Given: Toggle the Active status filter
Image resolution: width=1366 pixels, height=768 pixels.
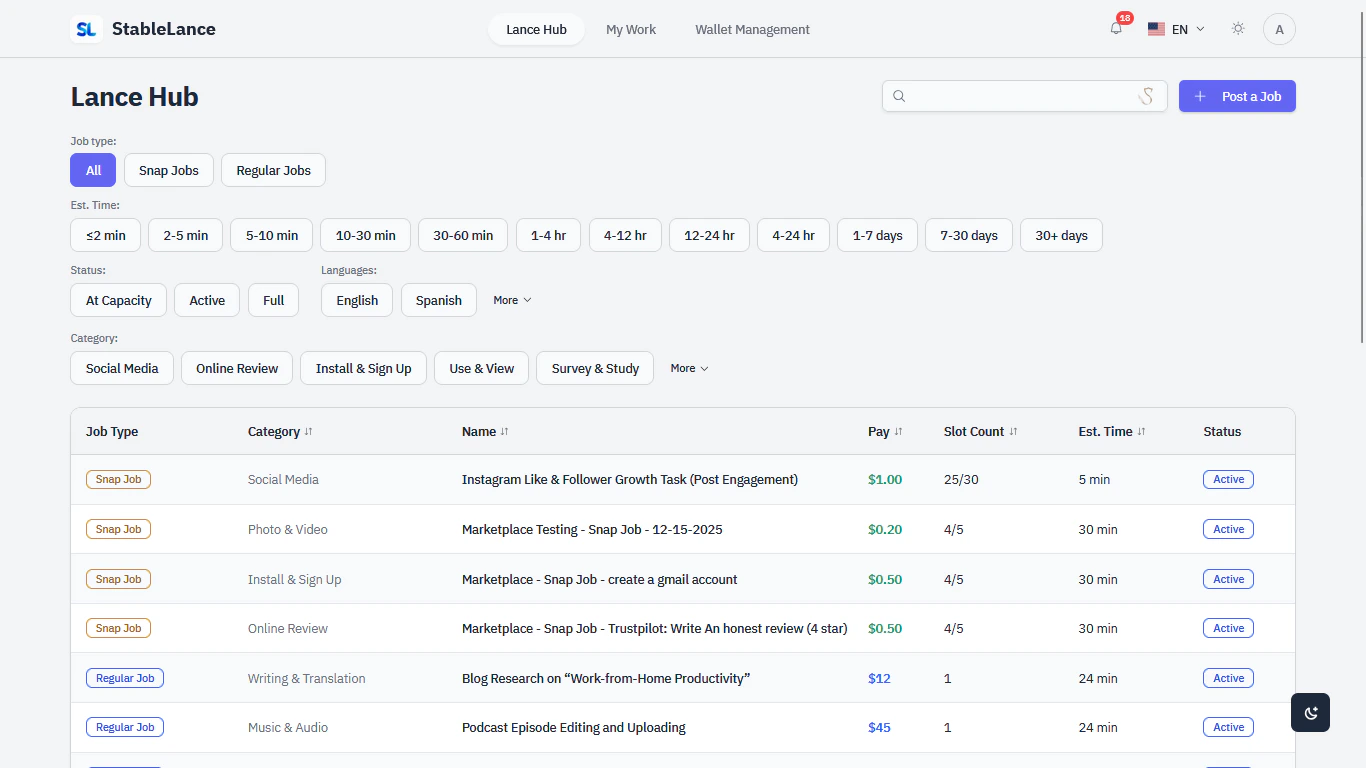Looking at the screenshot, I should pos(207,300).
